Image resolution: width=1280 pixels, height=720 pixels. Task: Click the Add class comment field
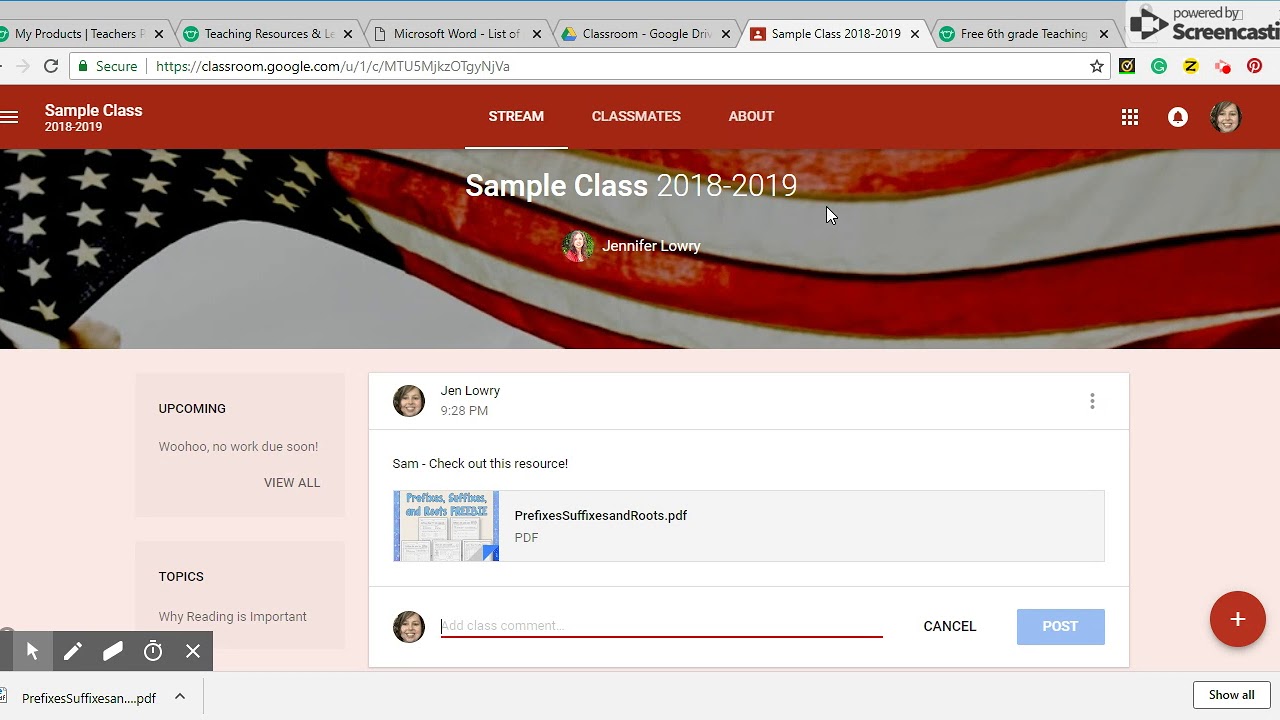click(x=661, y=626)
